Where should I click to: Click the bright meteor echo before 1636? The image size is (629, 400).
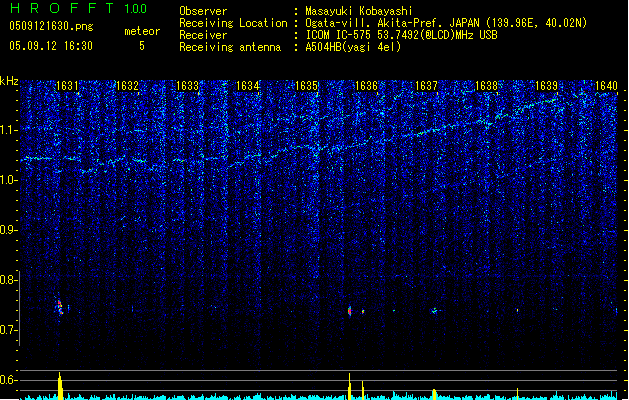(x=350, y=311)
